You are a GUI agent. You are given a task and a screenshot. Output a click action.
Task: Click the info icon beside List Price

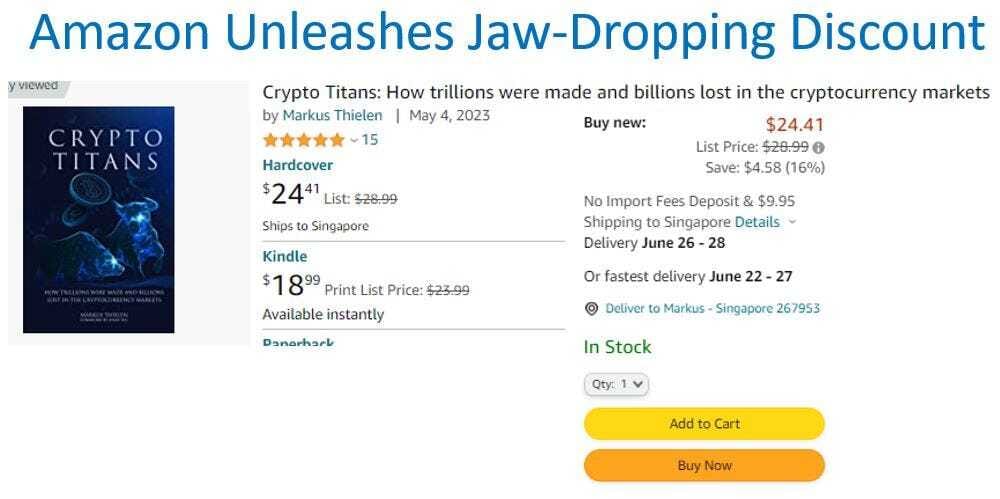(x=819, y=147)
